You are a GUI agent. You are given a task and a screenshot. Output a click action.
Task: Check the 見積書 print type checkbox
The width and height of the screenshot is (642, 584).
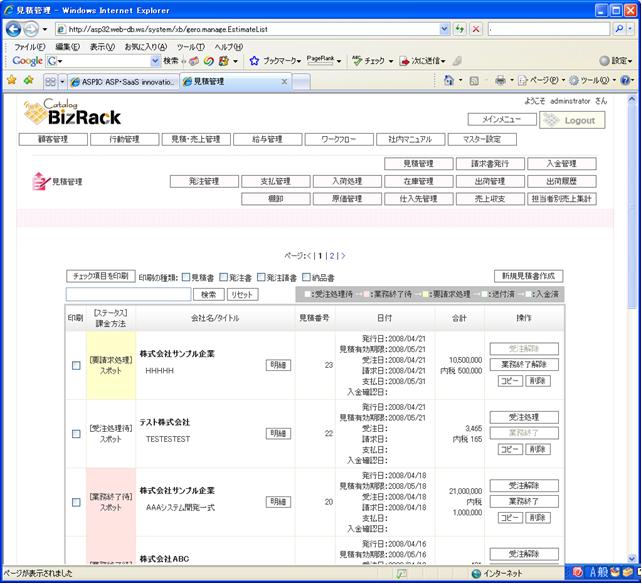(186, 277)
